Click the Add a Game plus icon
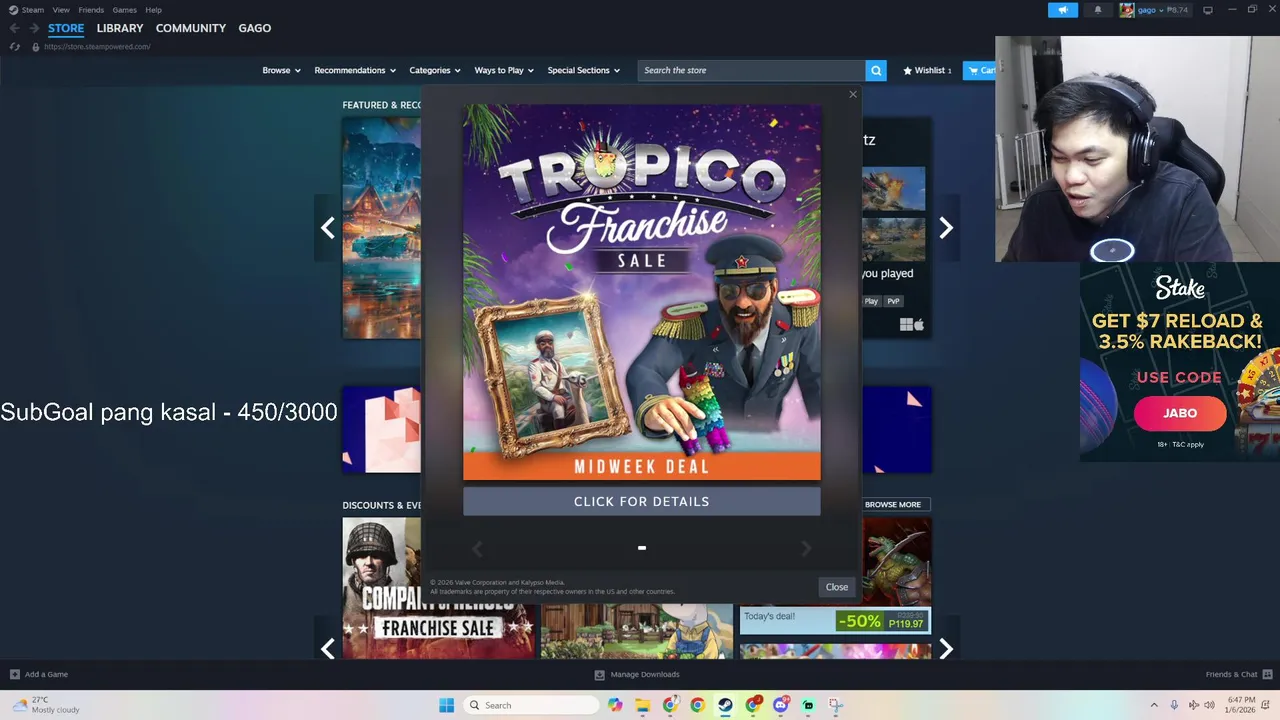The height and width of the screenshot is (720, 1280). pos(15,674)
